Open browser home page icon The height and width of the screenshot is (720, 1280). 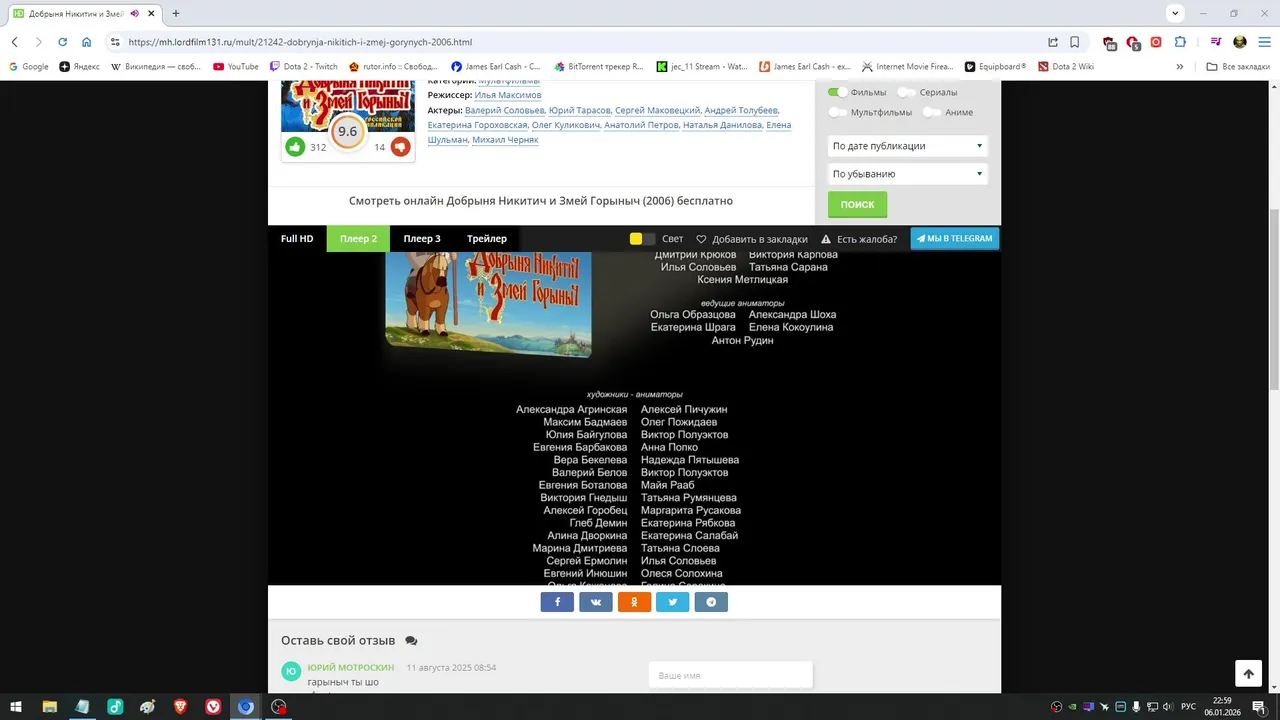[87, 42]
